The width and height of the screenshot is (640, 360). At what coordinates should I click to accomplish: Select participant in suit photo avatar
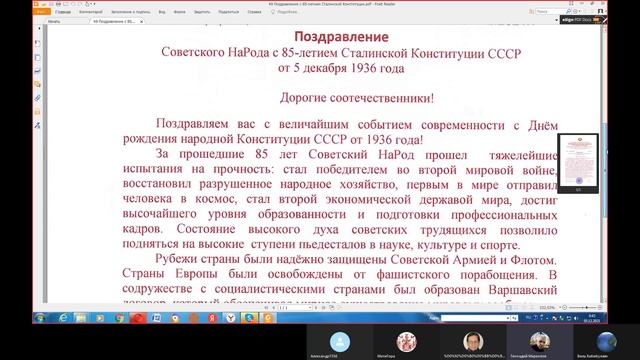473,342
